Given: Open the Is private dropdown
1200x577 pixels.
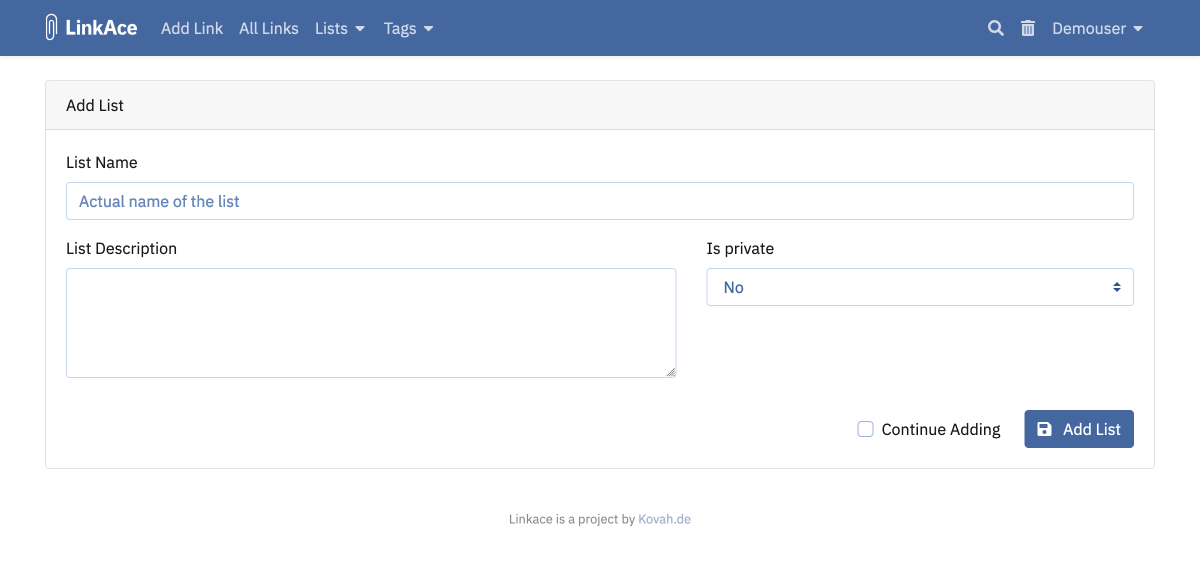Looking at the screenshot, I should pyautogui.click(x=919, y=287).
